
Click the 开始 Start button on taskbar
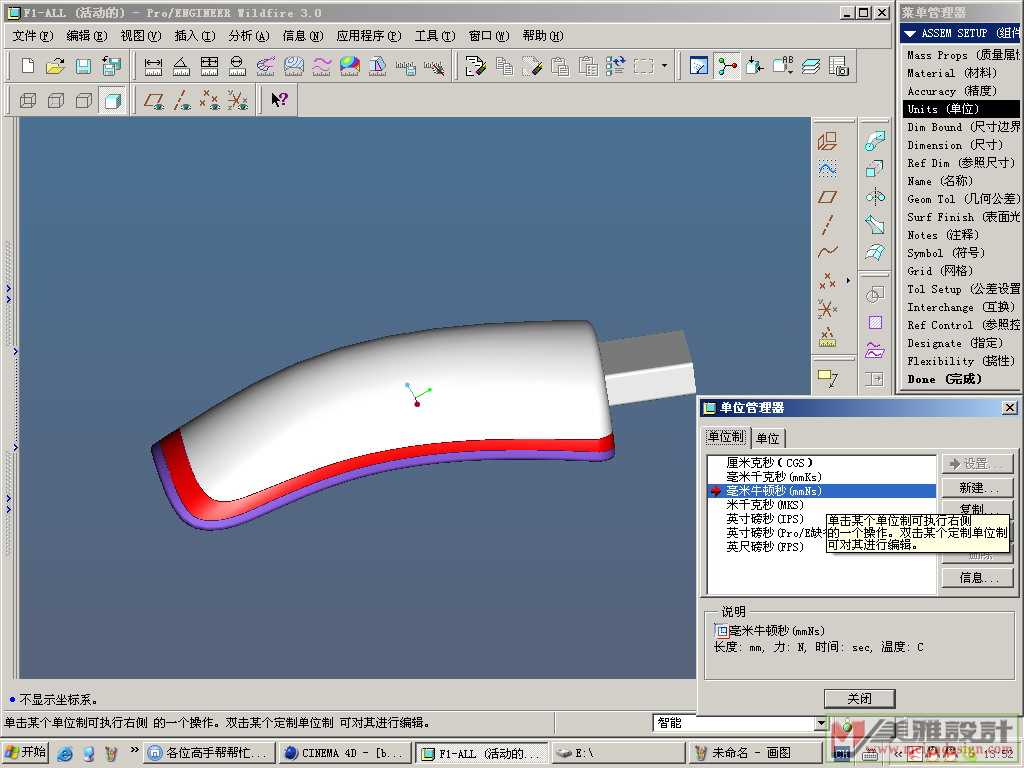point(25,752)
